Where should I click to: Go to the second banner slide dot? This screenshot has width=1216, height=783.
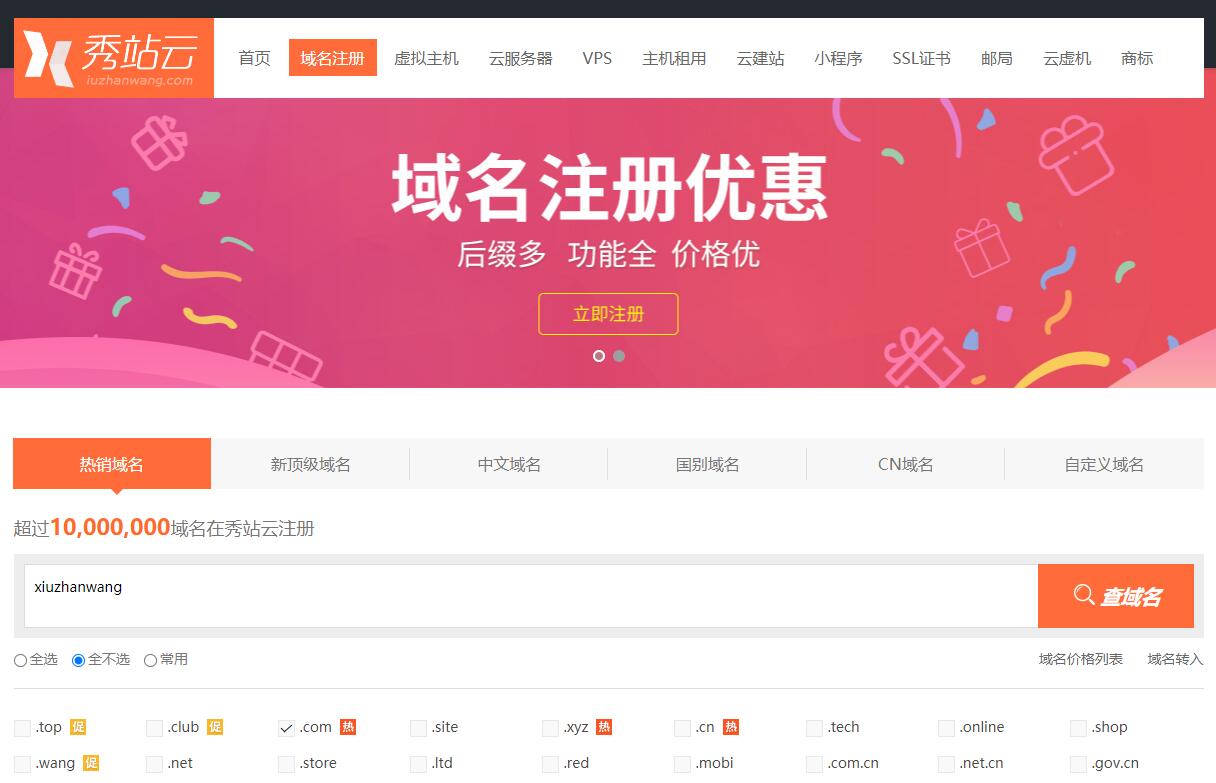tap(619, 356)
